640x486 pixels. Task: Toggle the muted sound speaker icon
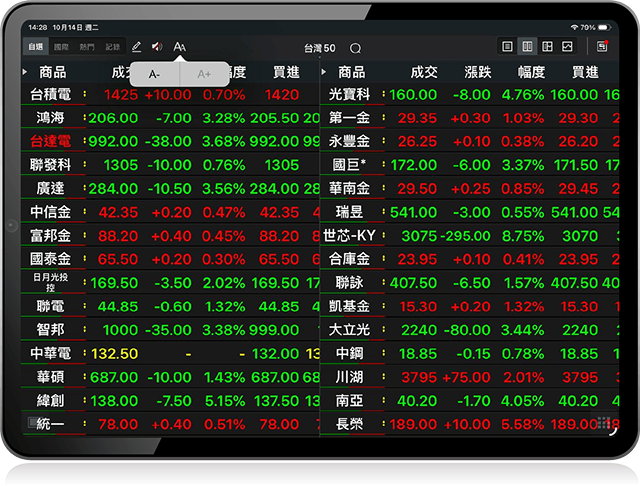pos(157,47)
